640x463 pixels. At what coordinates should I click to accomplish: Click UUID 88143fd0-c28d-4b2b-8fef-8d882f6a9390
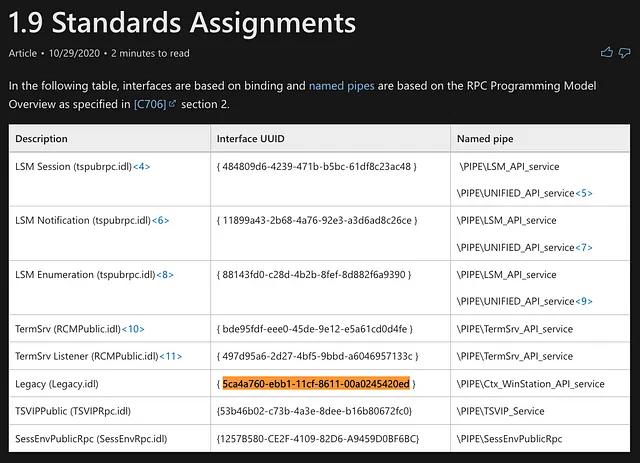(x=314, y=275)
